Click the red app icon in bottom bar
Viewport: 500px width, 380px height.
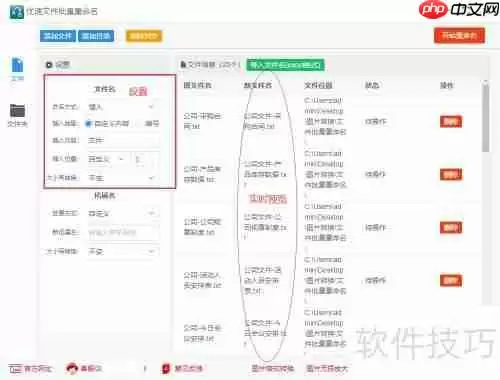click(166, 369)
